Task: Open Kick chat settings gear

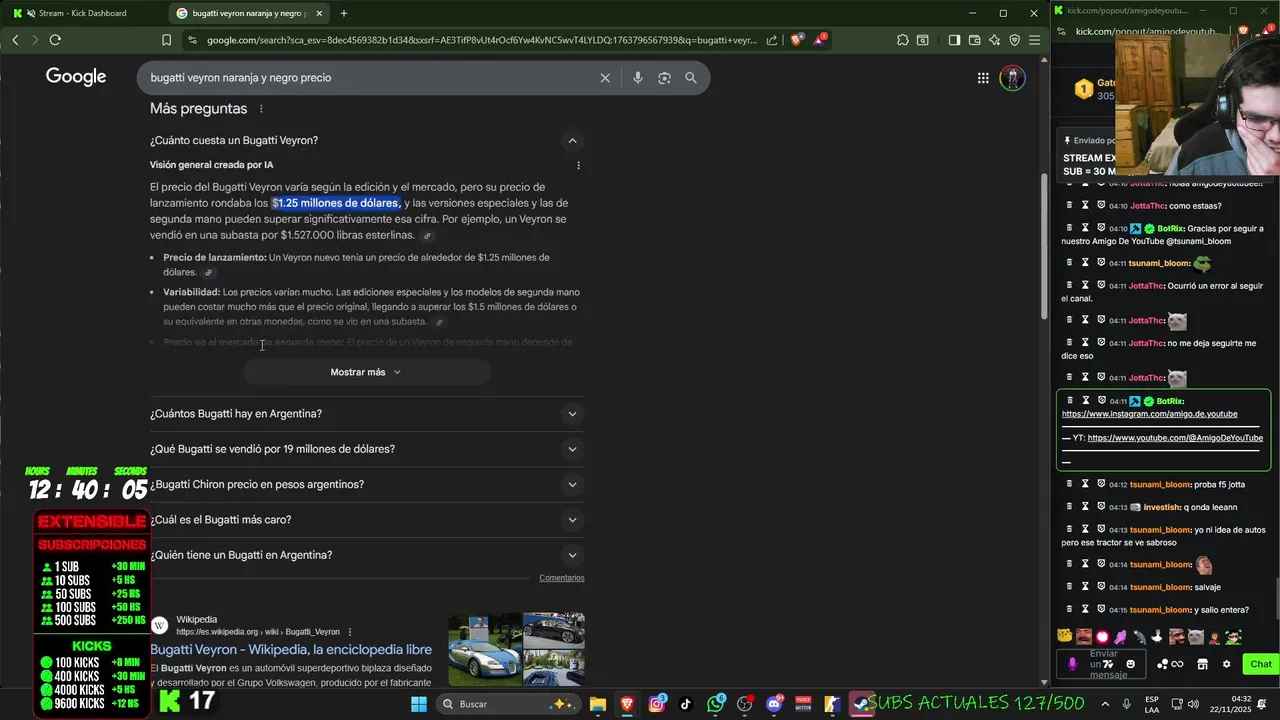Action: pyautogui.click(x=1226, y=664)
